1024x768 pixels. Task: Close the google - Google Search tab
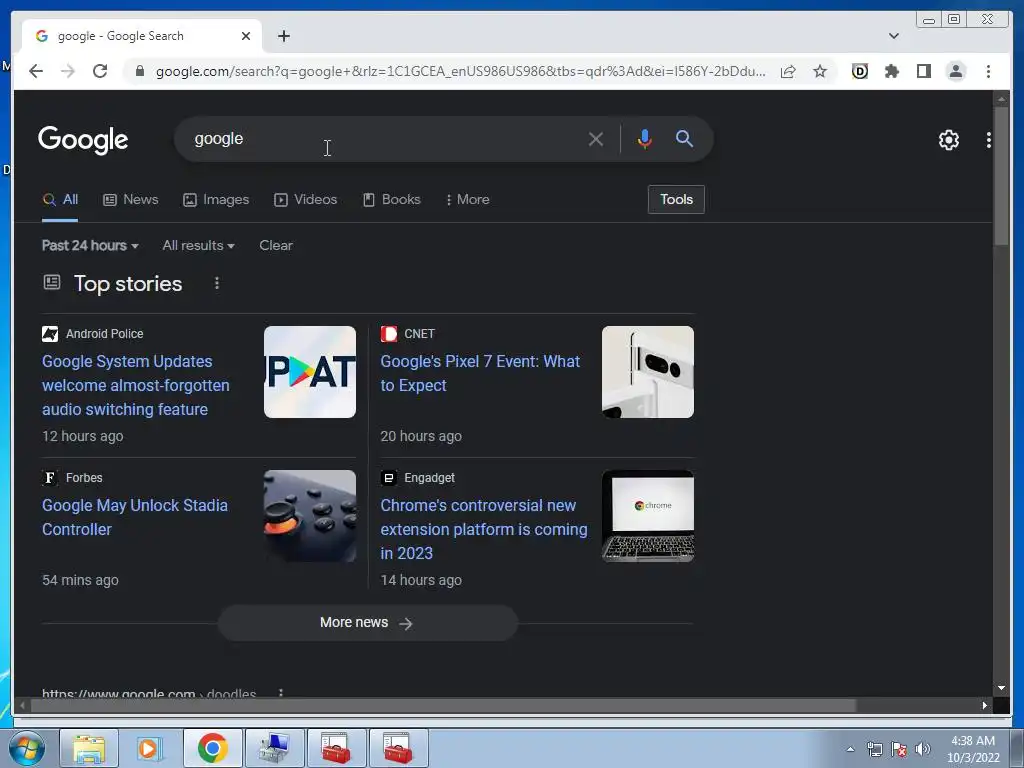click(x=246, y=36)
